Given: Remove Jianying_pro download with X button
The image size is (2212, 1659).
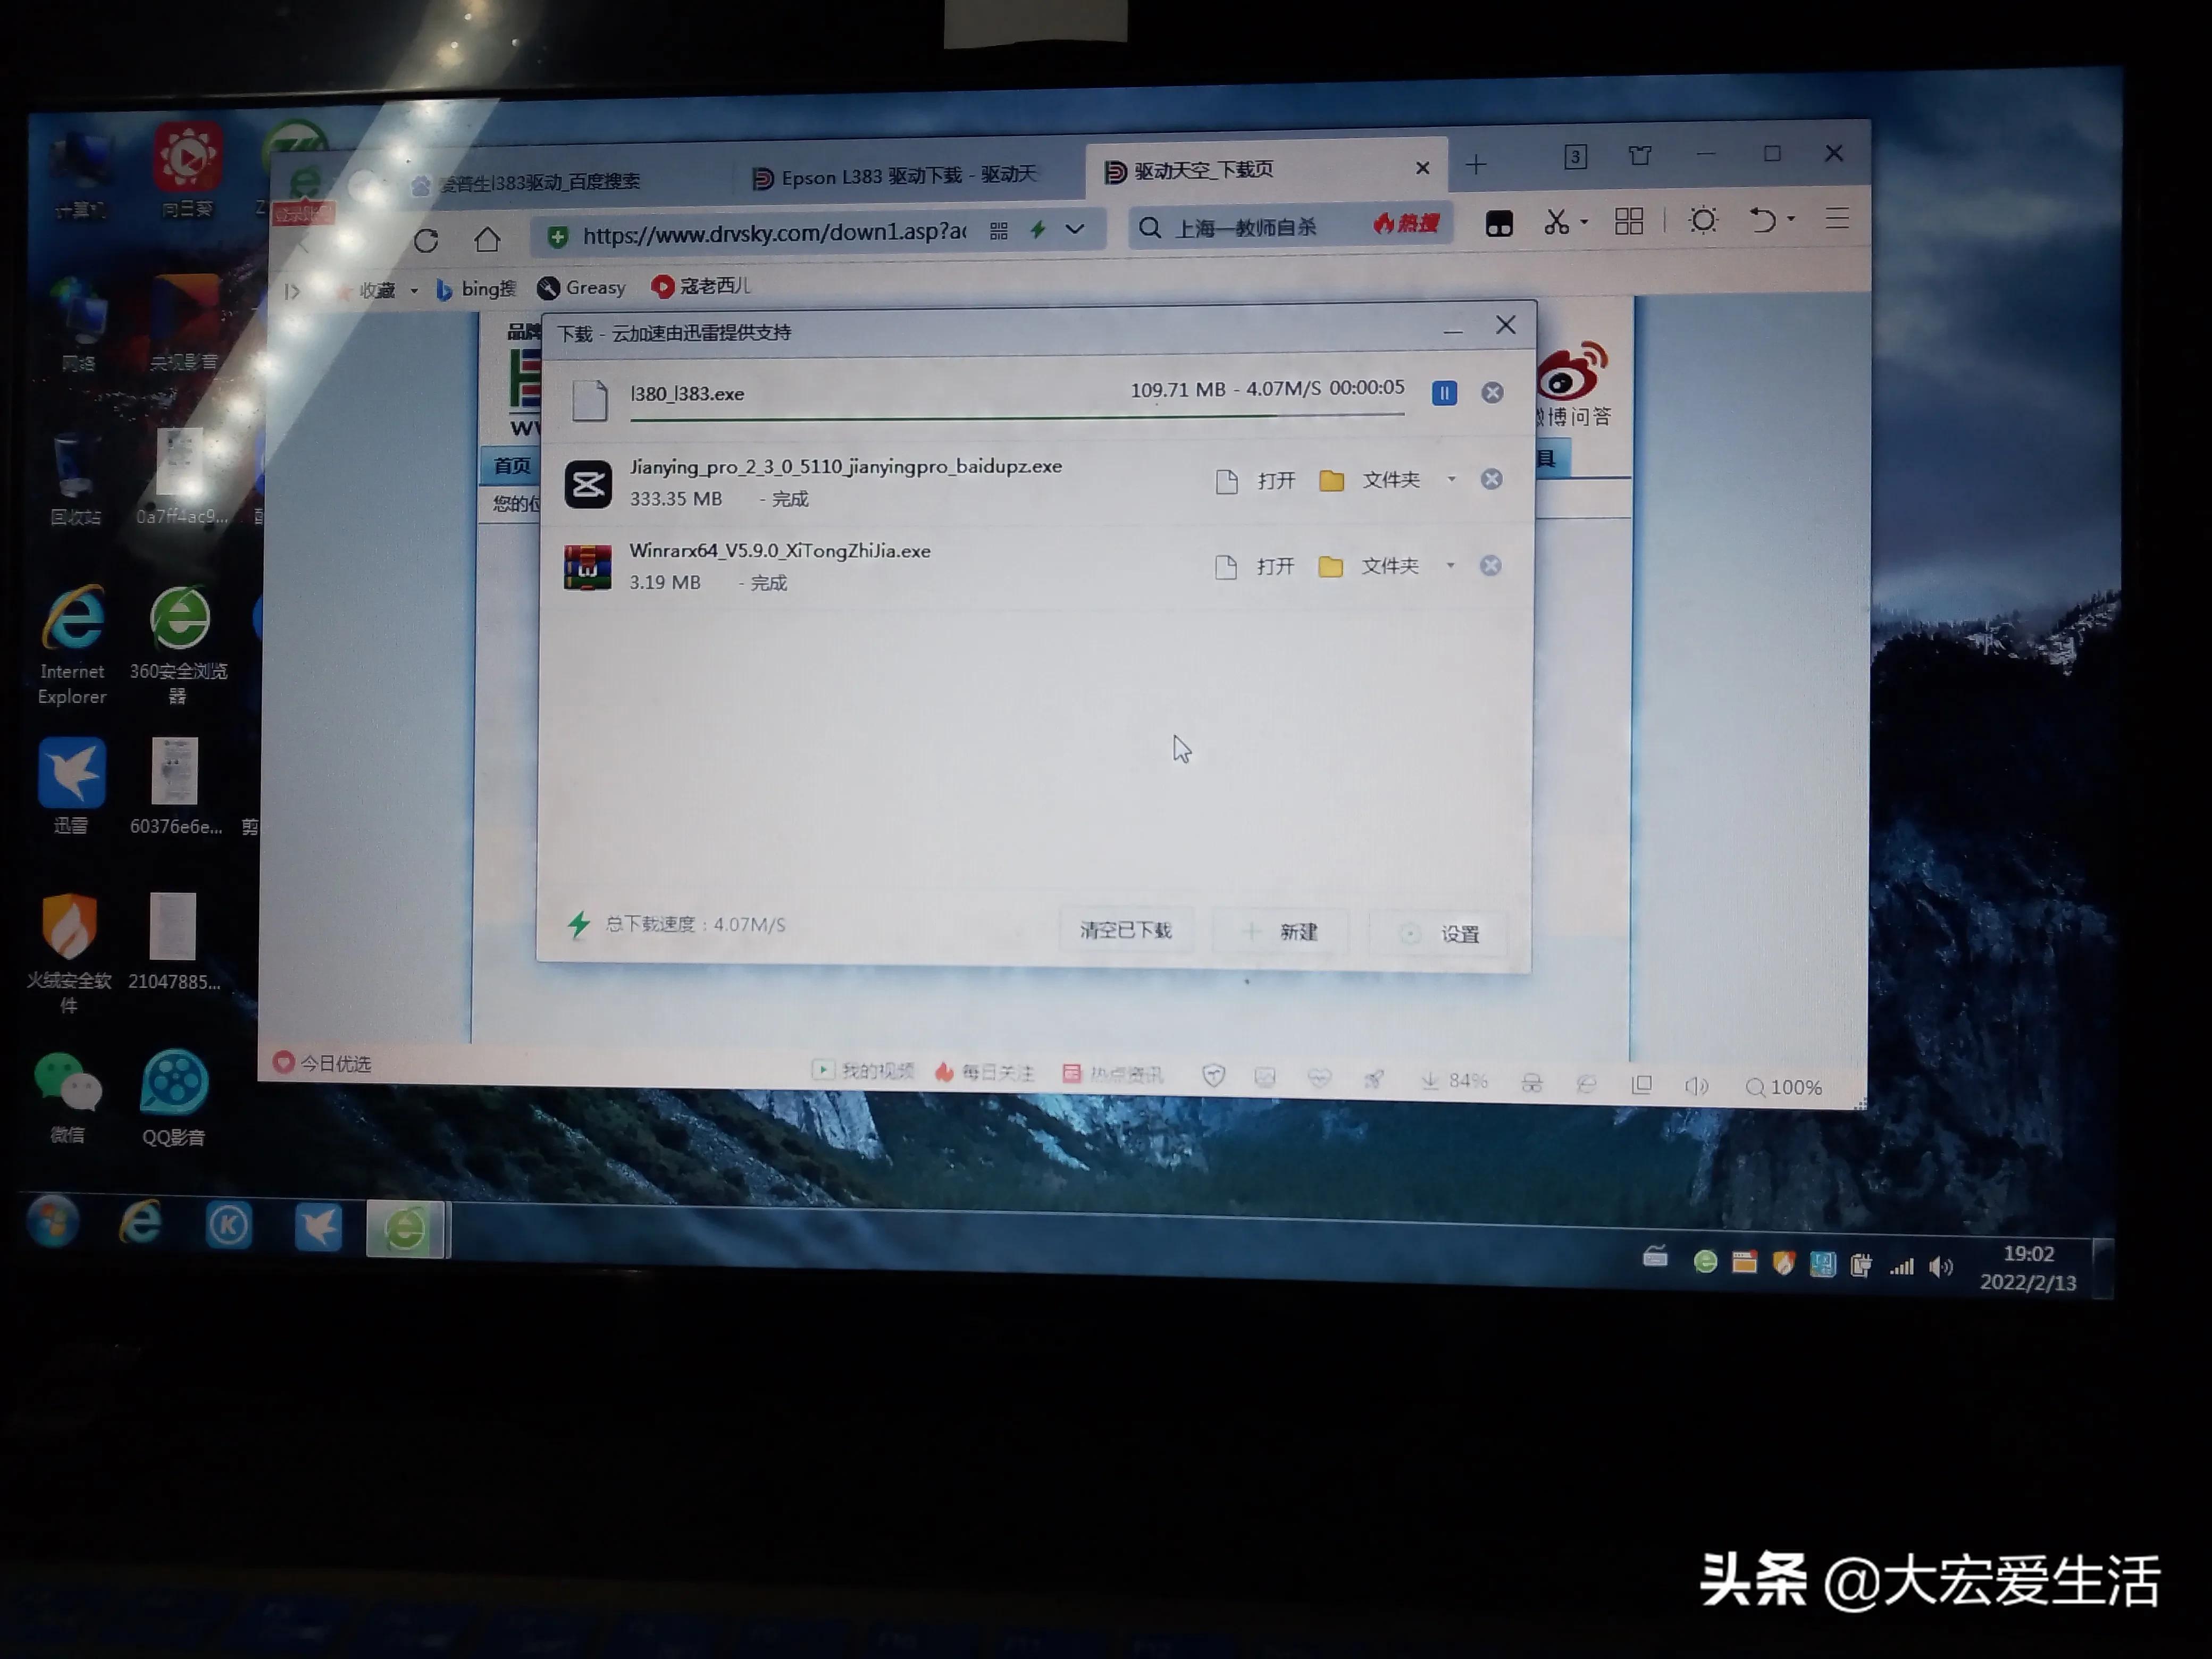Looking at the screenshot, I should 1489,479.
